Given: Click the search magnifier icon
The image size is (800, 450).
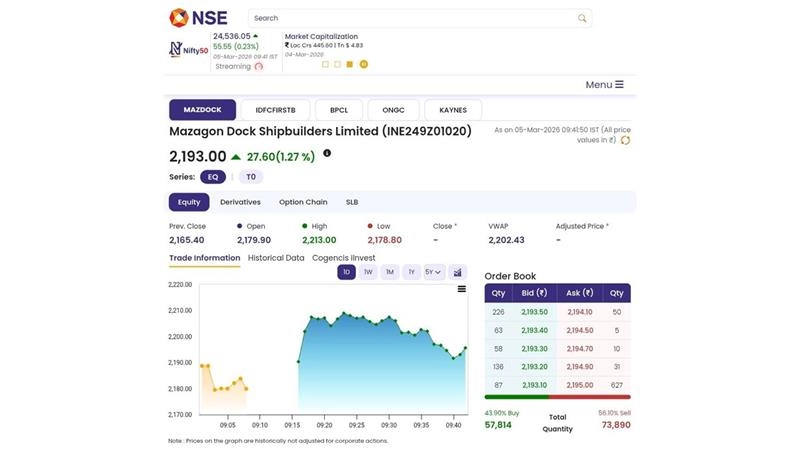Looking at the screenshot, I should coord(582,18).
